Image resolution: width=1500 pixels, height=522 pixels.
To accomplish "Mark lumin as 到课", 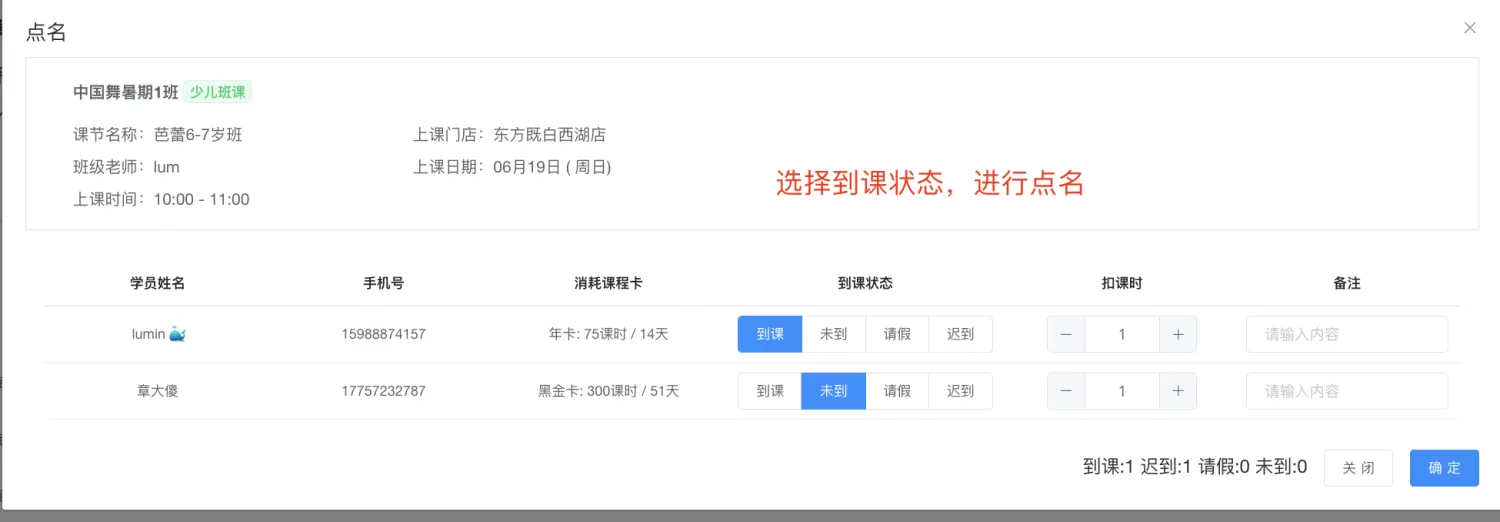I will [770, 335].
